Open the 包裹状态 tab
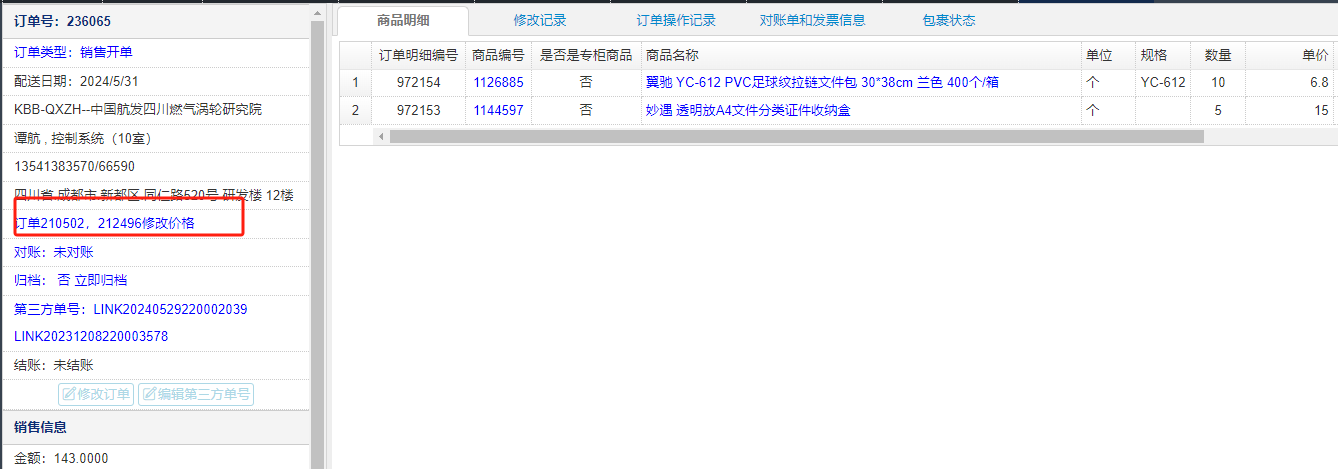 (x=949, y=20)
